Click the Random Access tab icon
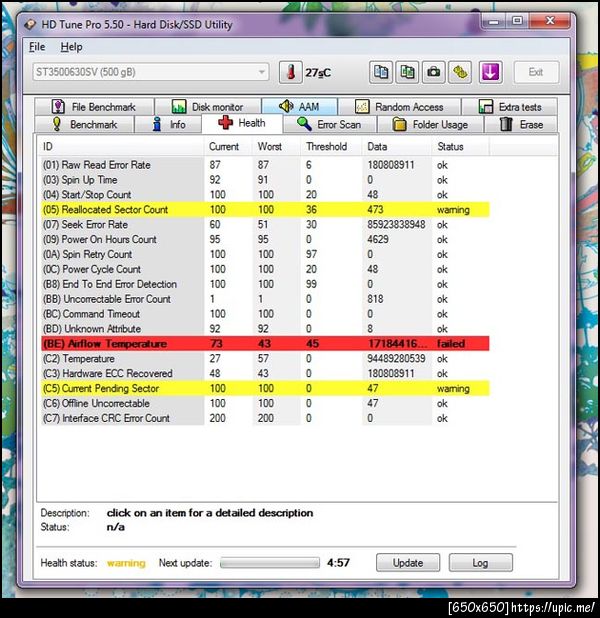This screenshot has width=600, height=618. tap(362, 106)
